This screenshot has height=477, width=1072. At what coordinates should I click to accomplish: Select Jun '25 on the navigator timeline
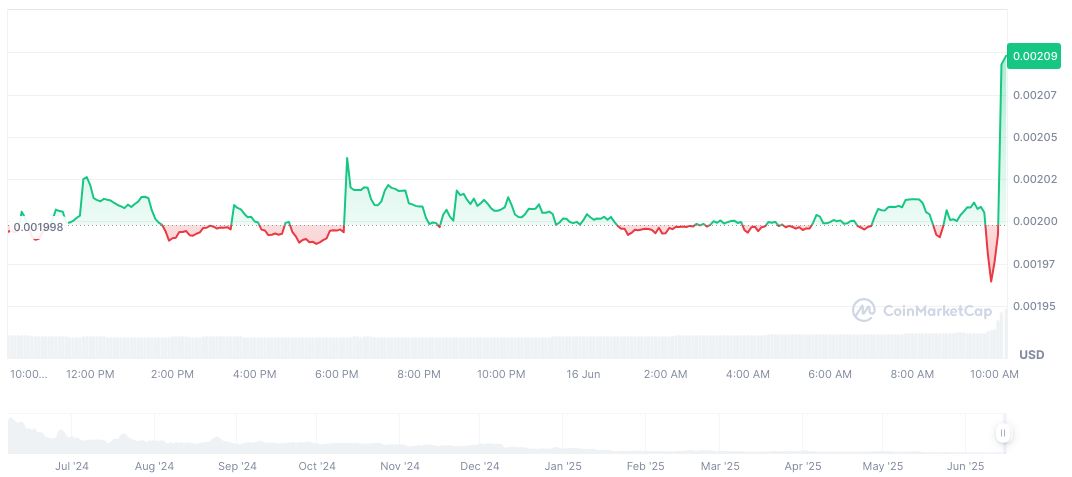[965, 466]
